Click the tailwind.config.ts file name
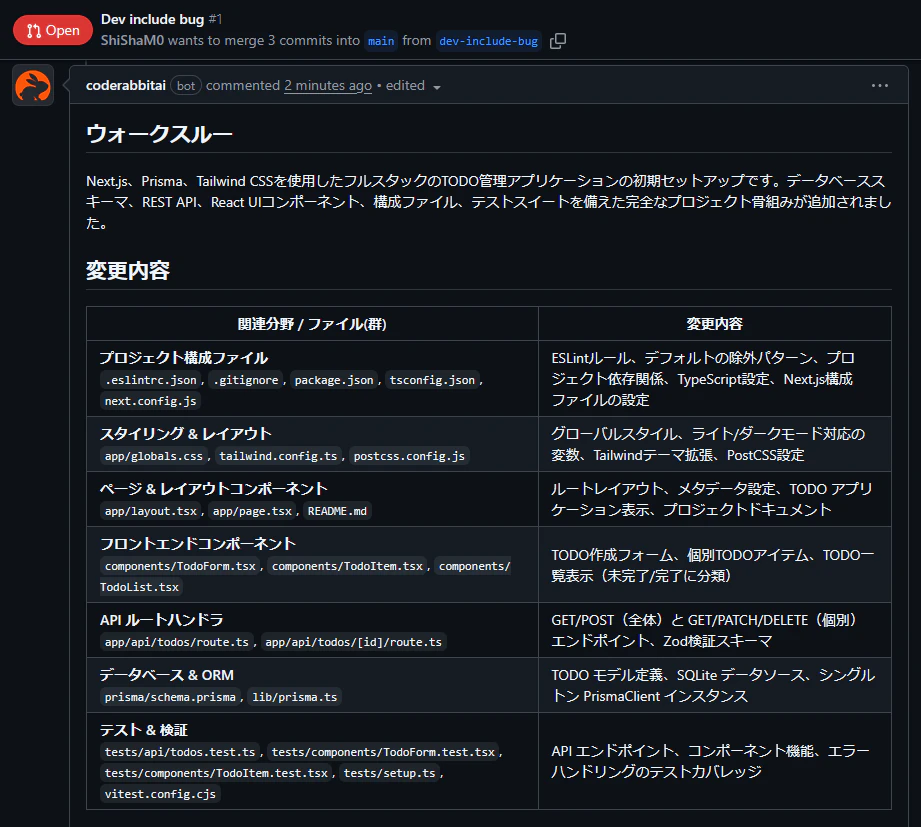 [x=278, y=456]
